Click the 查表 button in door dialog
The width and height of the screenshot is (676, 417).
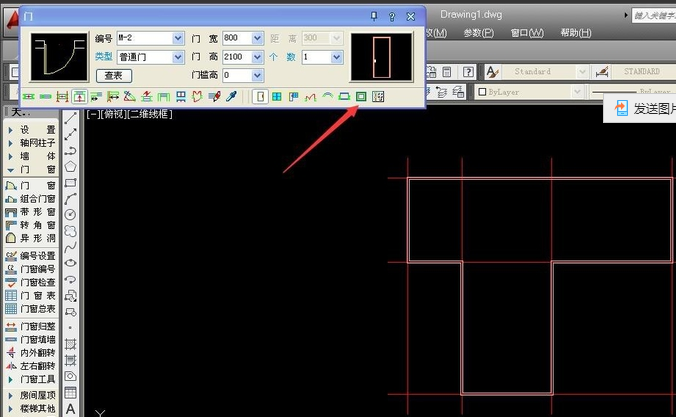[x=114, y=76]
